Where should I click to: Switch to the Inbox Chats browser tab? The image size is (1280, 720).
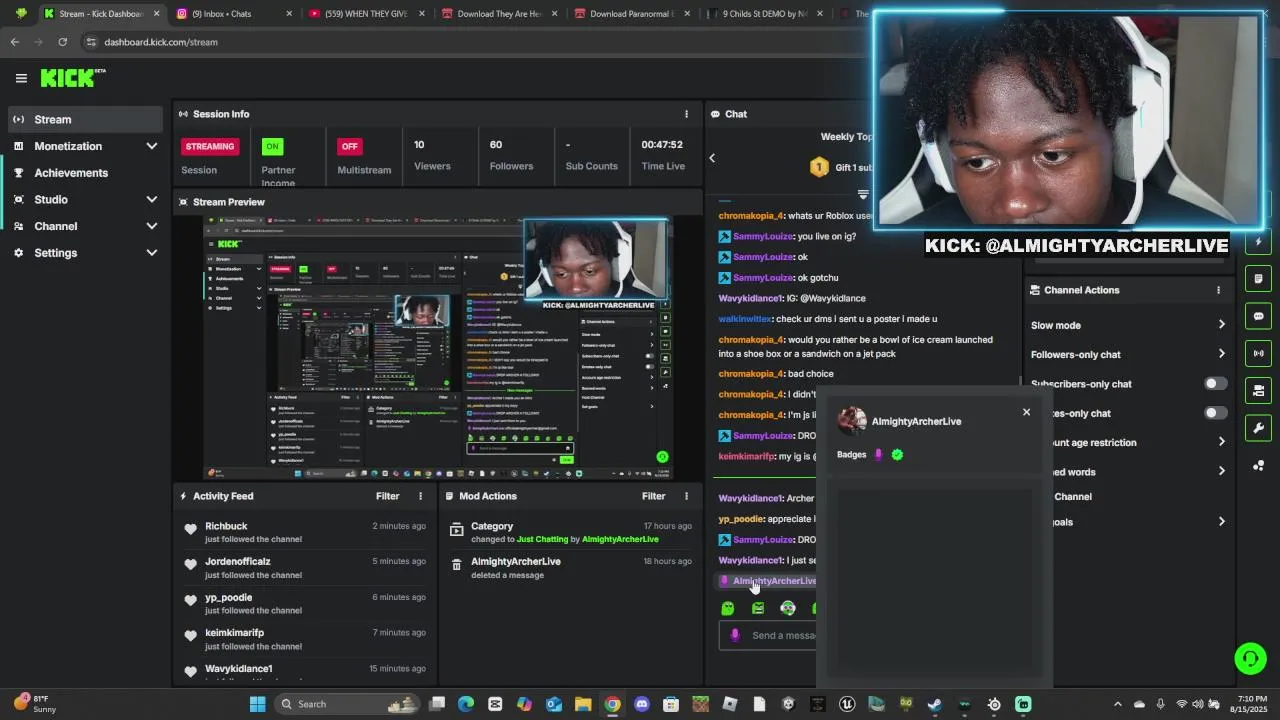234,14
